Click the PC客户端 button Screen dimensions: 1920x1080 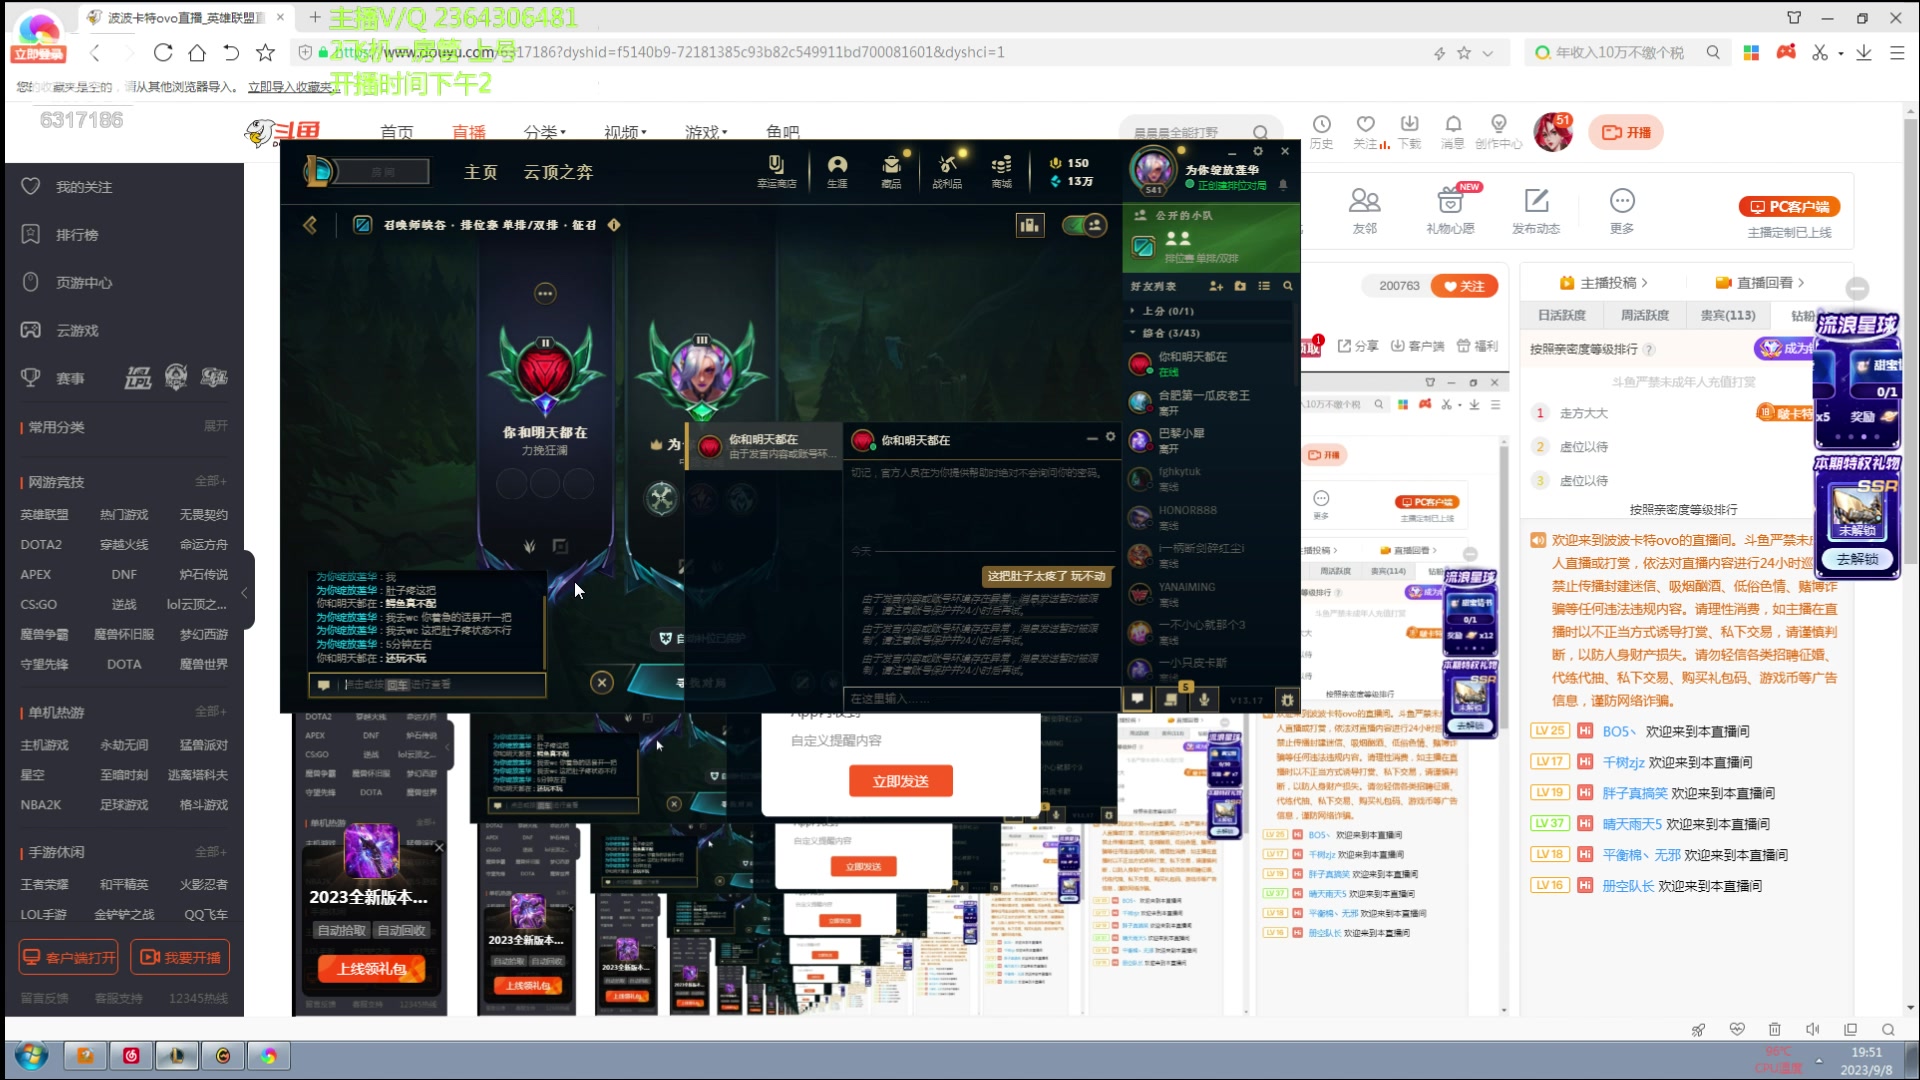tap(1789, 207)
